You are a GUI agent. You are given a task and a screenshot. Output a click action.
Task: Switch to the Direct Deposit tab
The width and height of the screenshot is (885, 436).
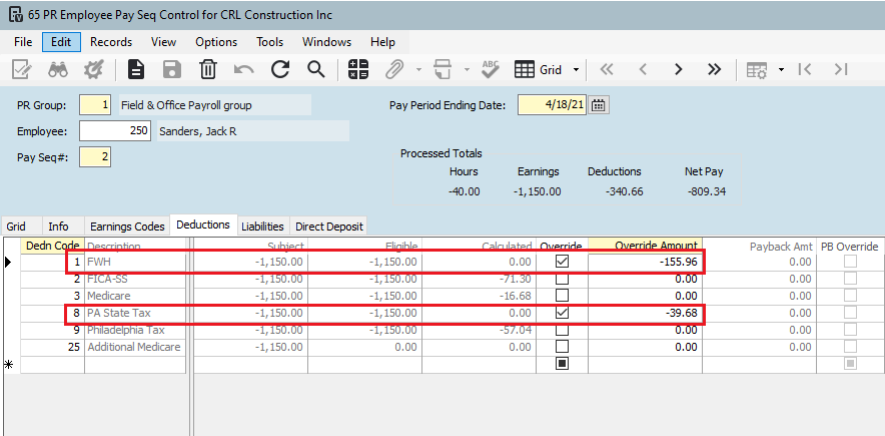329,226
